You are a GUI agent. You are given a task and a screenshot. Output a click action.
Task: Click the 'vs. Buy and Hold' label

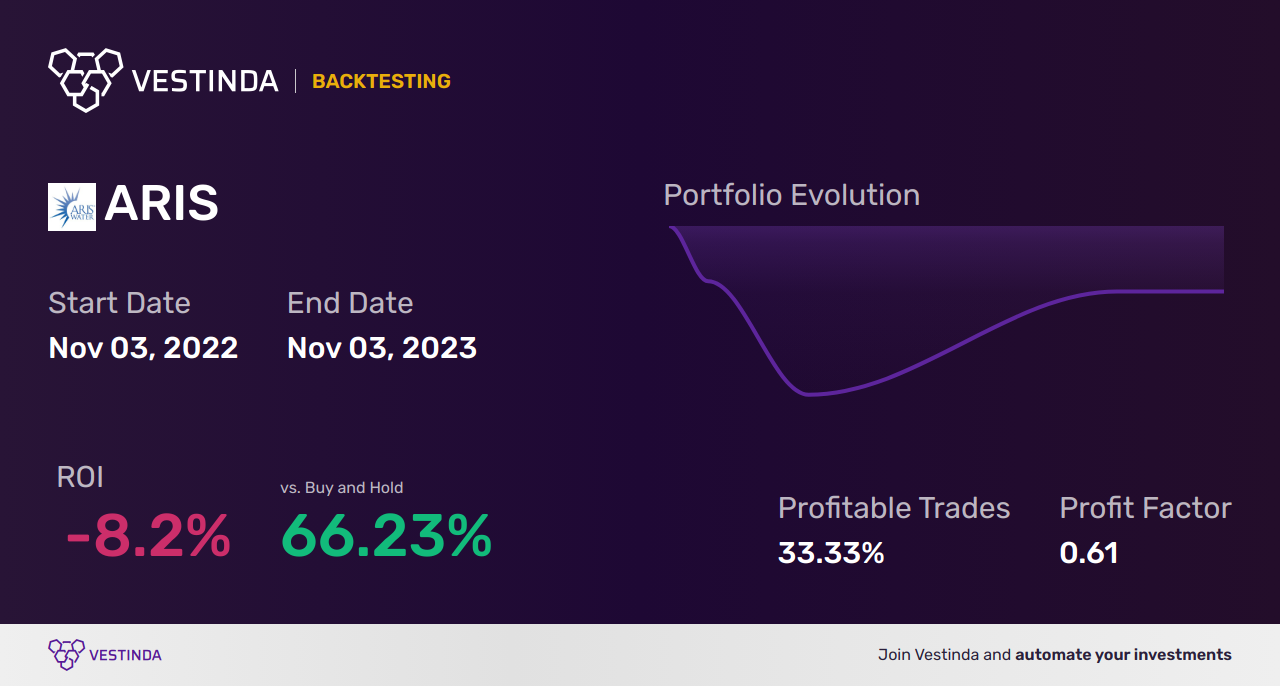point(342,488)
